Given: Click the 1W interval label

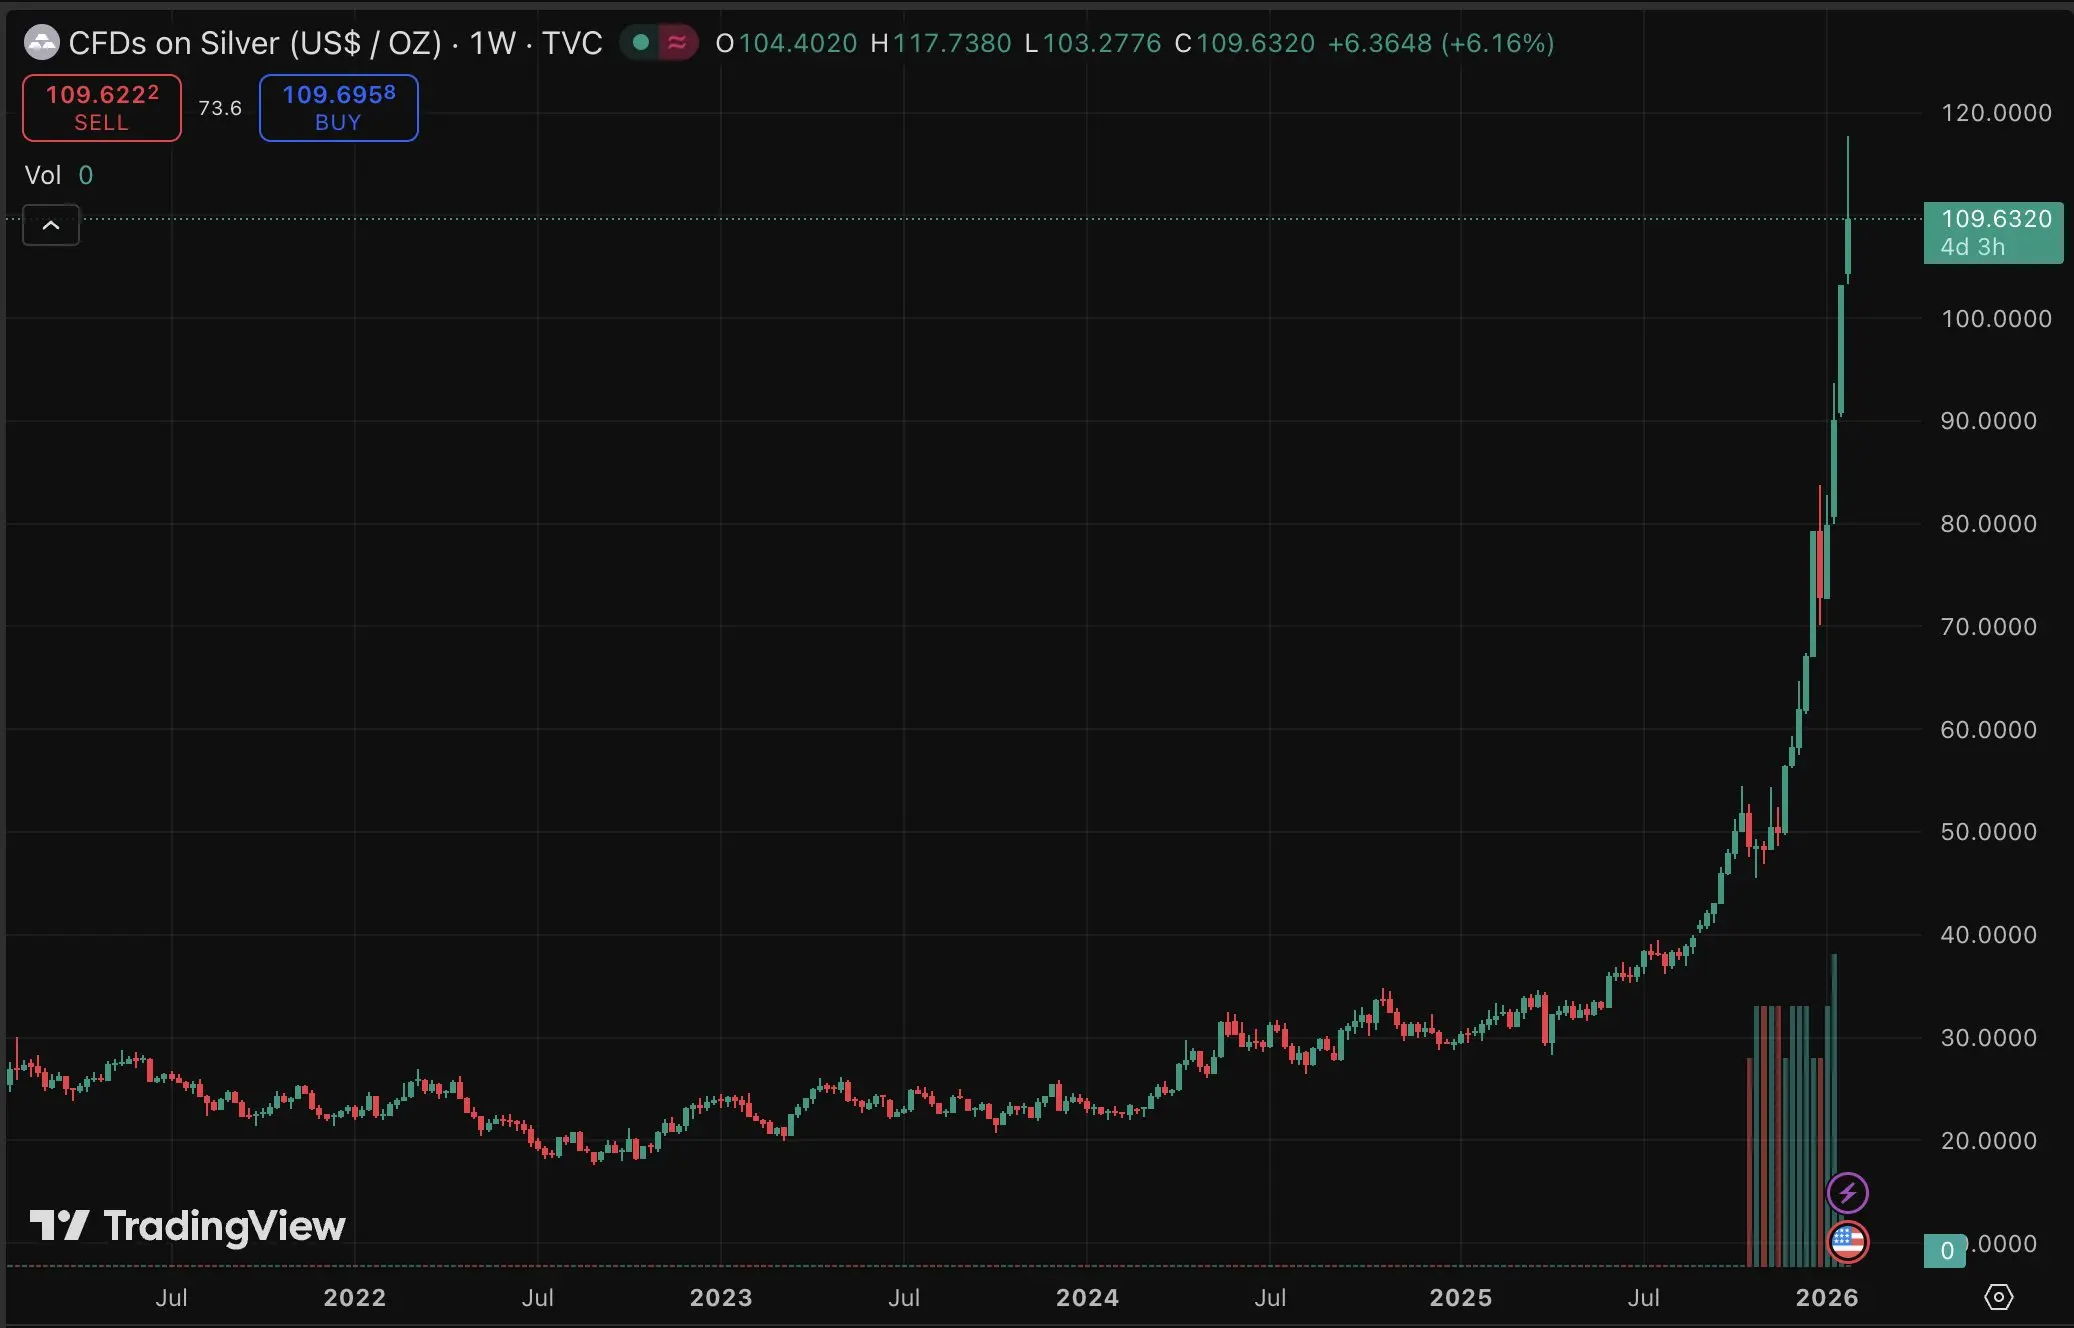Looking at the screenshot, I should point(492,43).
